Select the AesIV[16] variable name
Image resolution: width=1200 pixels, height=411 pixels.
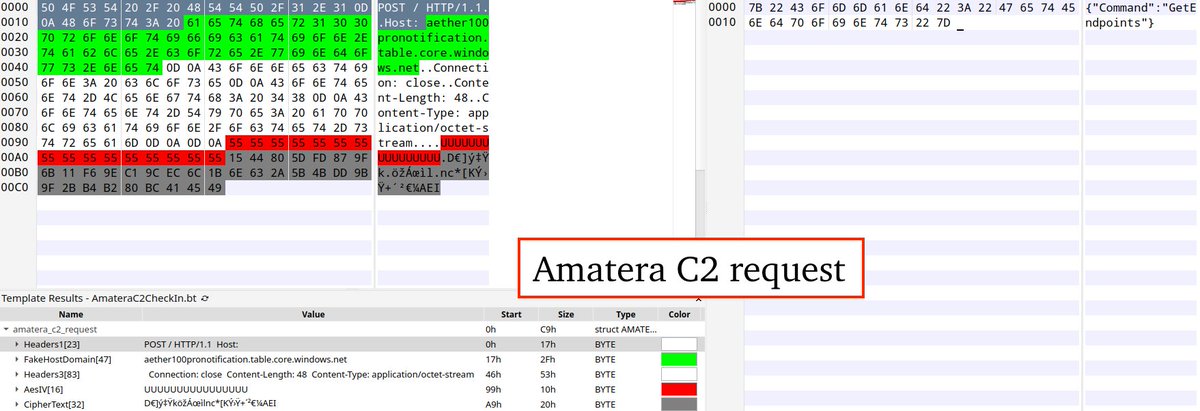point(43,388)
